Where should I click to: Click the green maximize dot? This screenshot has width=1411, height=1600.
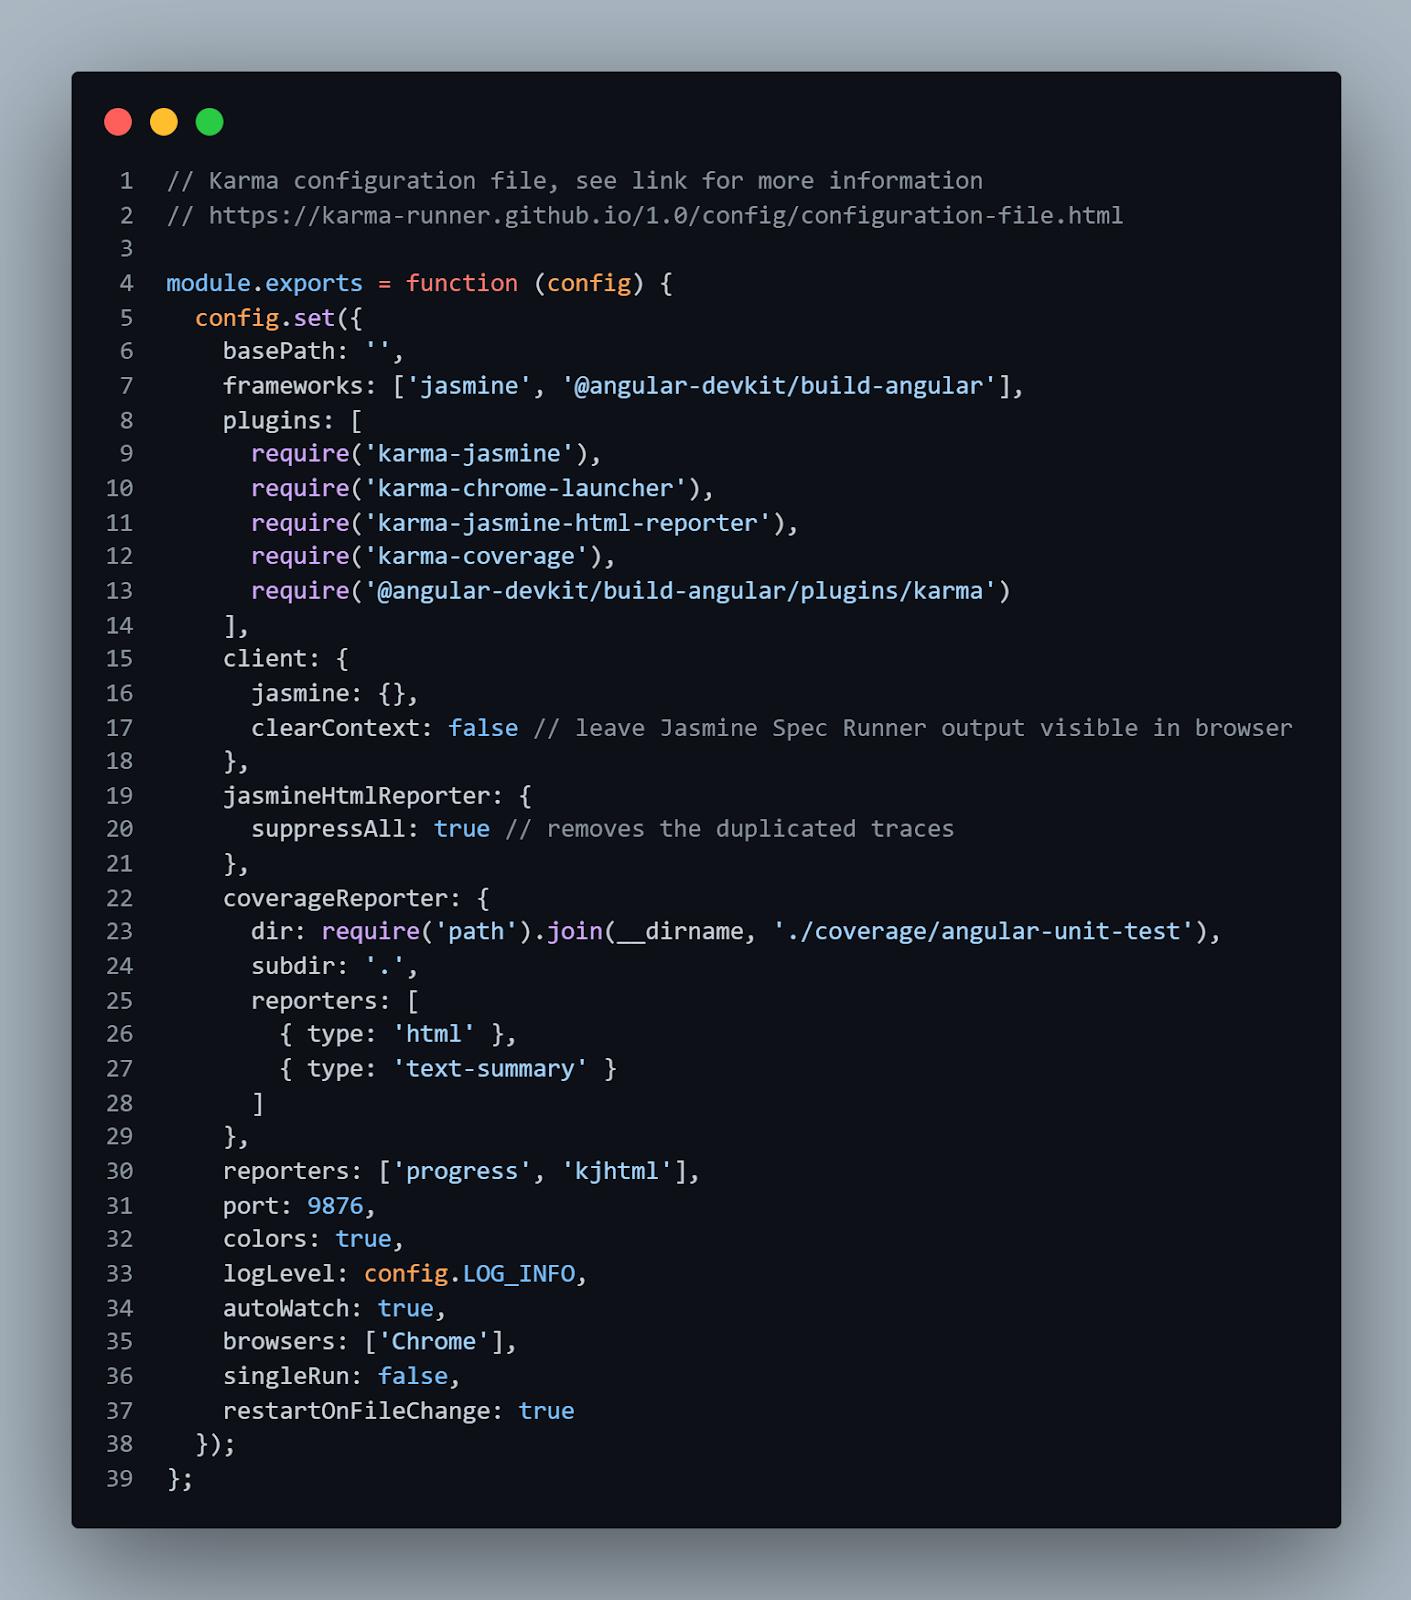pyautogui.click(x=210, y=122)
